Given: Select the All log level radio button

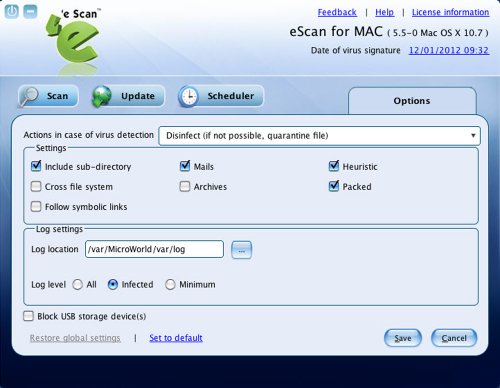Looking at the screenshot, I should click(x=78, y=285).
